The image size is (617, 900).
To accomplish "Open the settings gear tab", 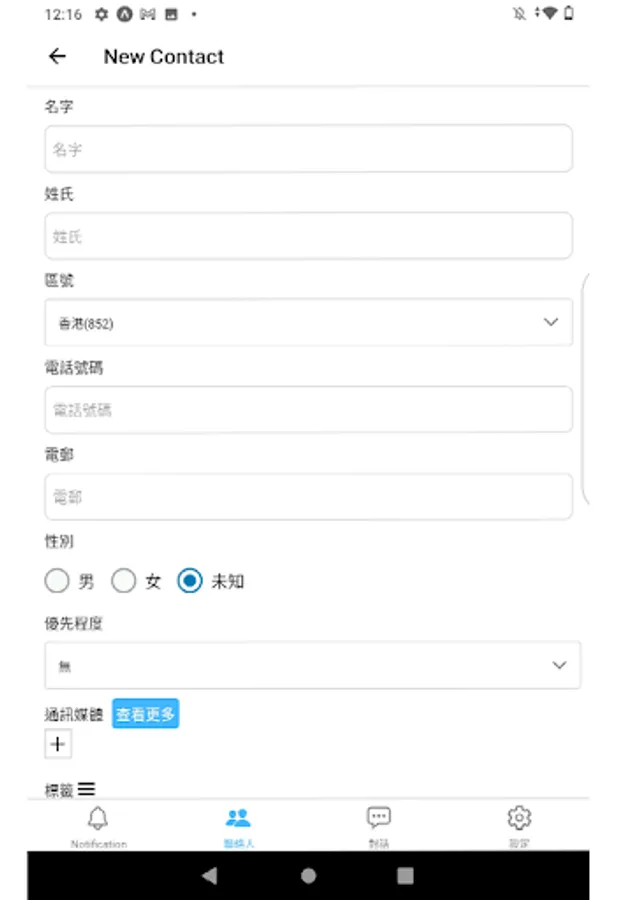I will (518, 825).
